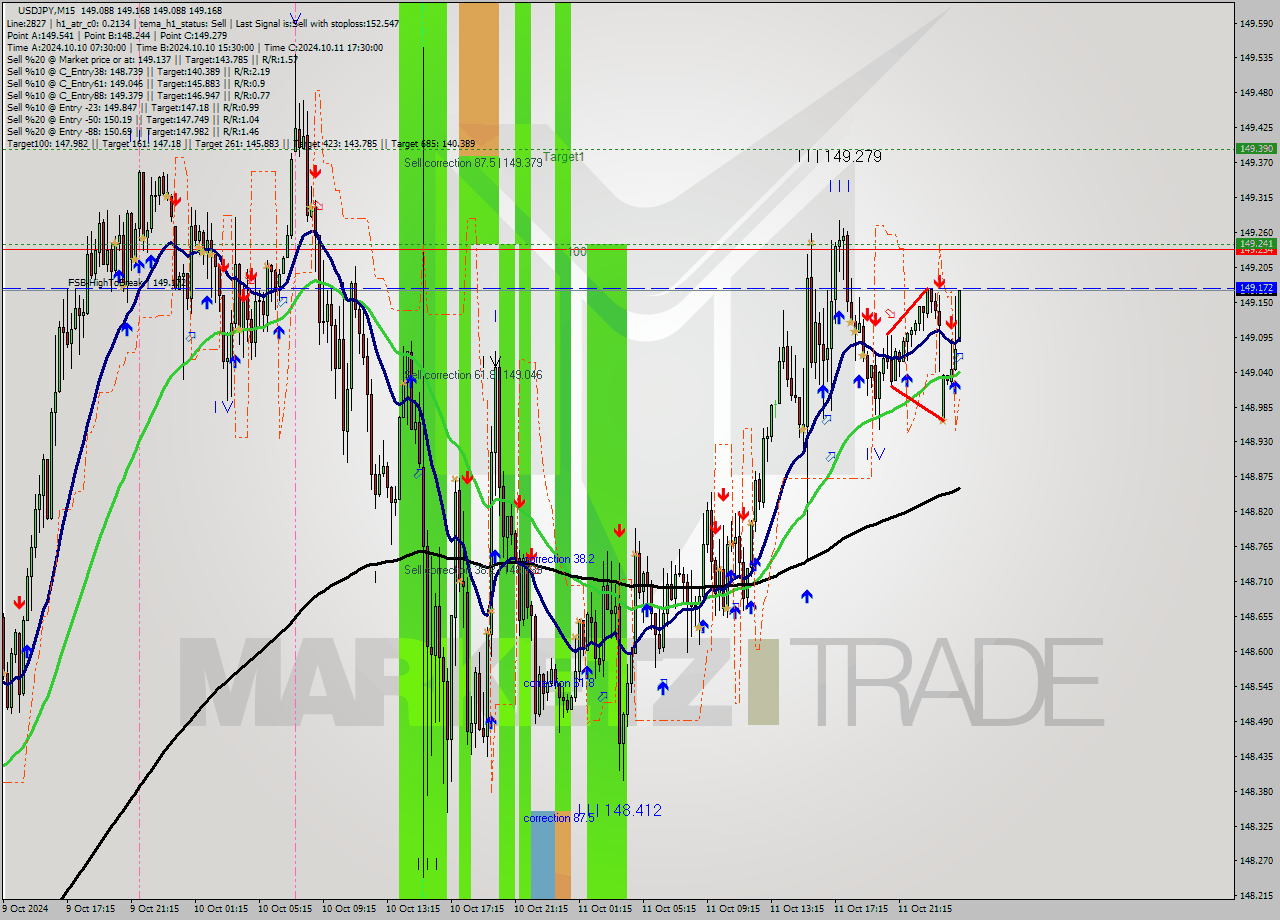Select the '149.279' wave label
The height and width of the screenshot is (920, 1280).
(854, 157)
